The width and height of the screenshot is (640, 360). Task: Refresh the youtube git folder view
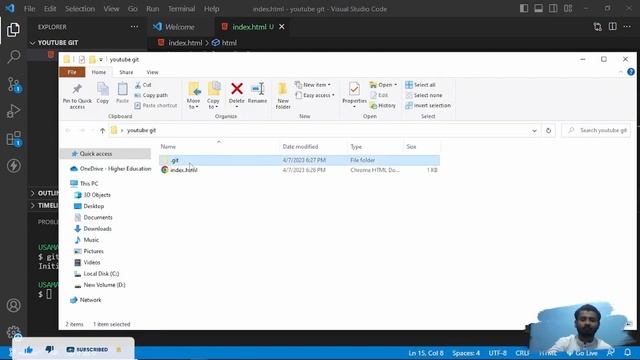tap(549, 131)
